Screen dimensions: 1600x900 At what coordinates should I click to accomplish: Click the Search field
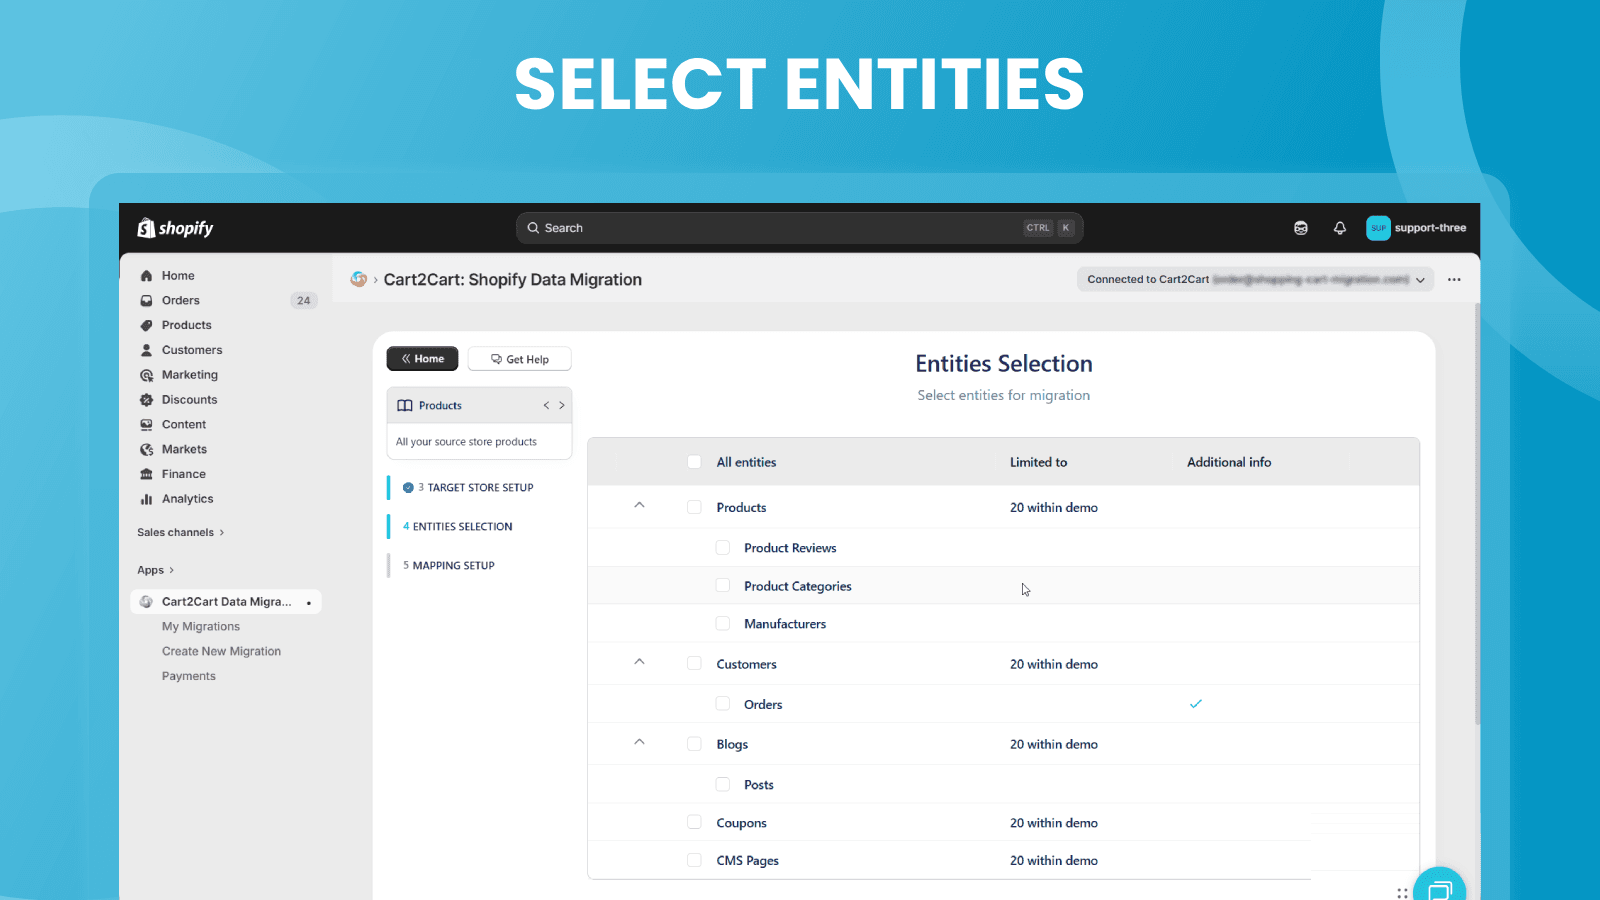click(x=799, y=228)
